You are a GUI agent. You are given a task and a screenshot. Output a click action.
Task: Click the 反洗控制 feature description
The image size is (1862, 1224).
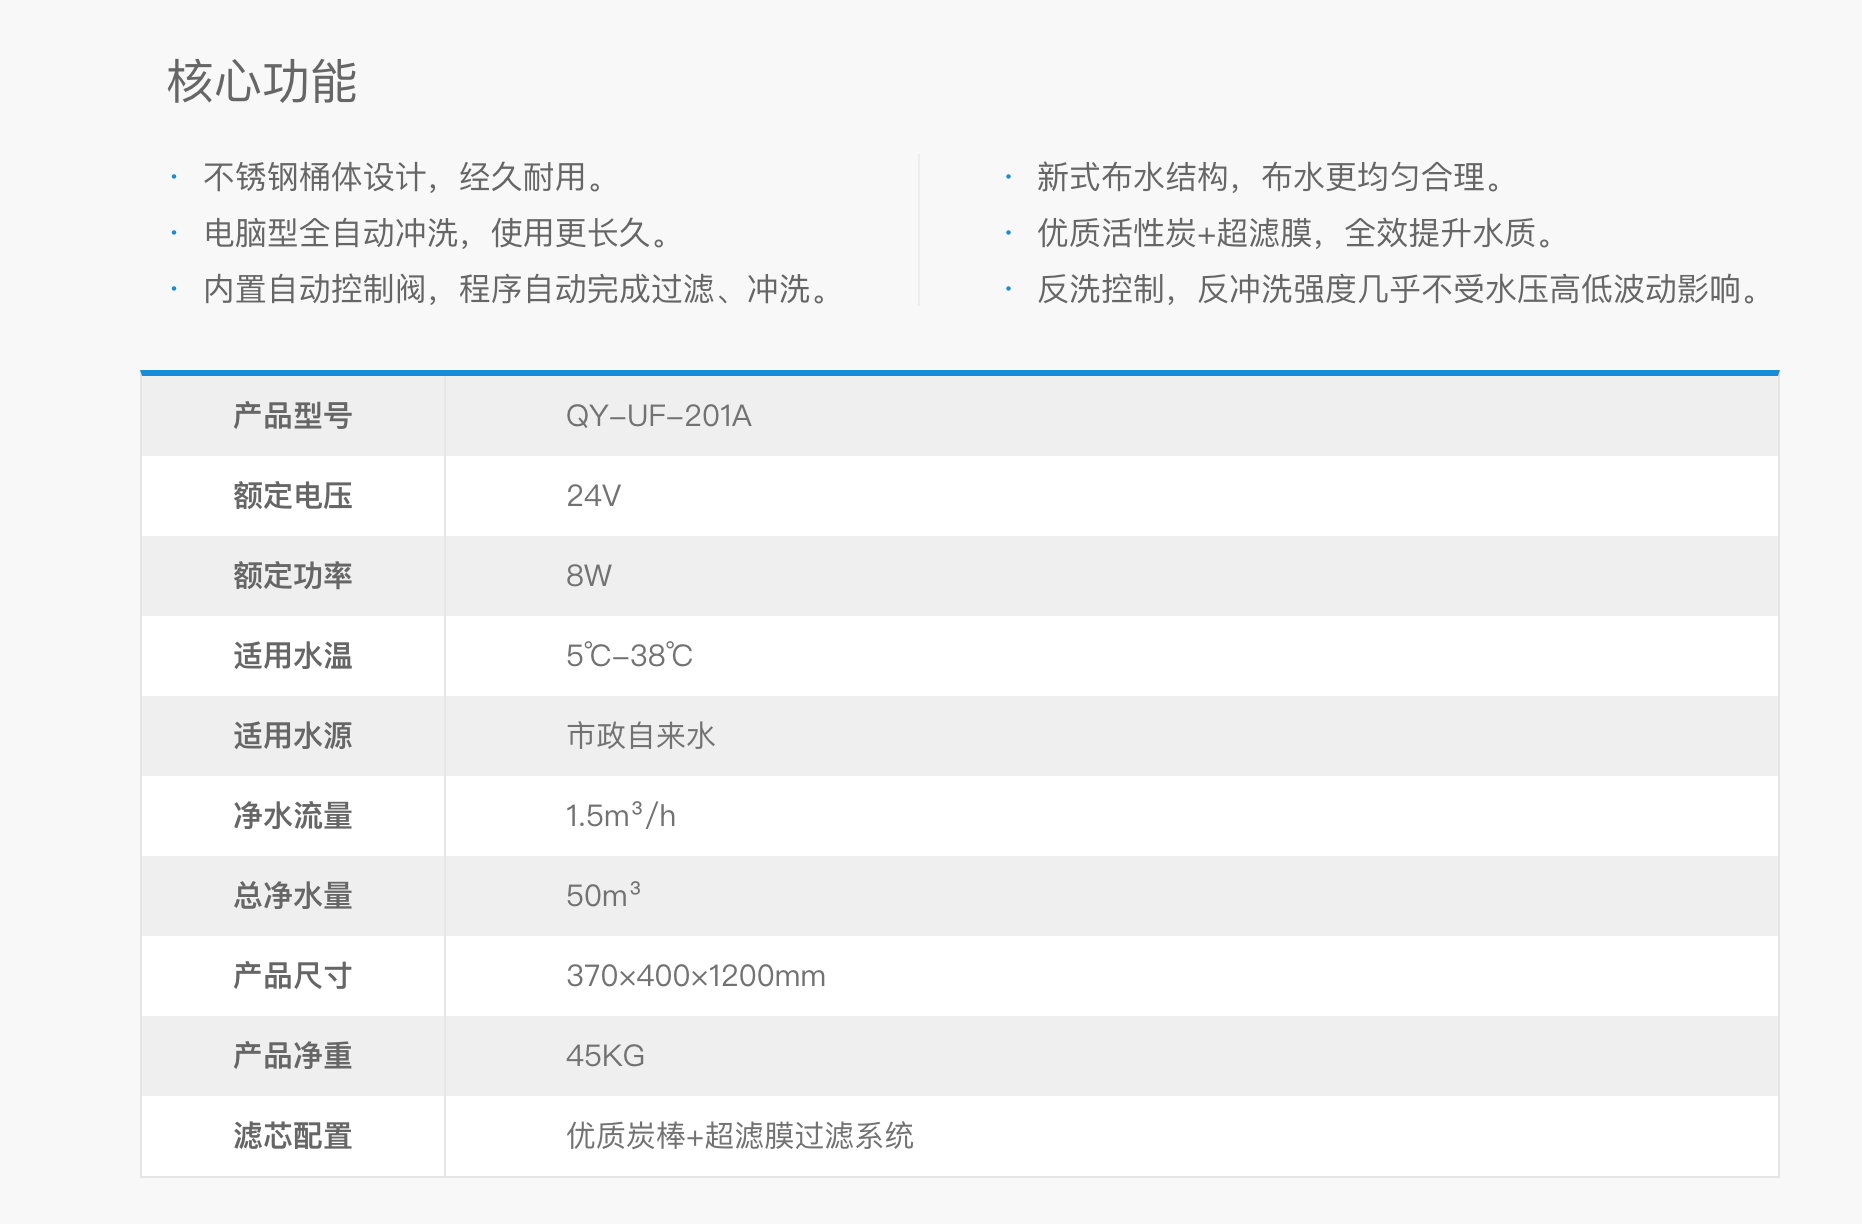tap(1398, 289)
